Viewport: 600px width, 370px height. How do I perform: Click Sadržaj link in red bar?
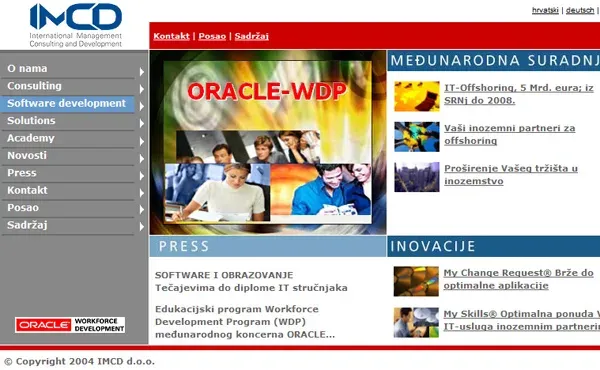pyautogui.click(x=251, y=36)
